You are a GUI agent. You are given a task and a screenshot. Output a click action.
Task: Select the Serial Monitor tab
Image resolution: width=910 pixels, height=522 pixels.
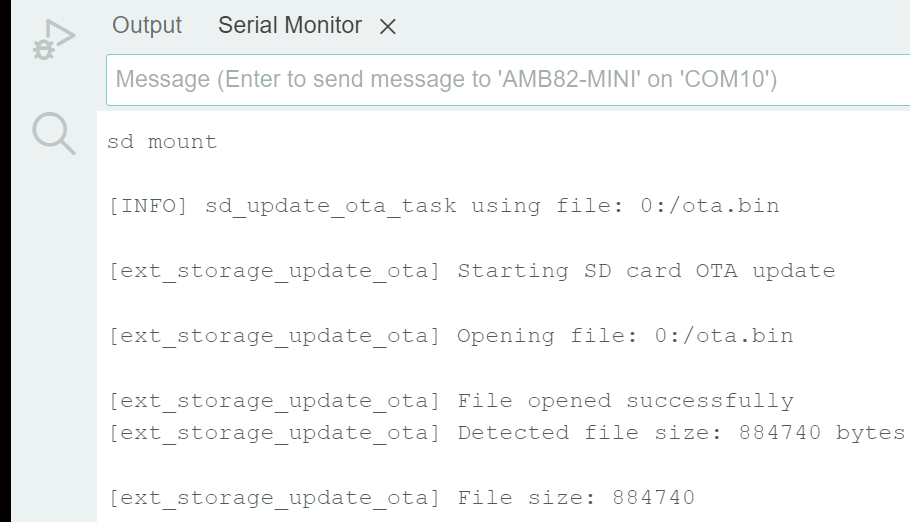point(290,26)
